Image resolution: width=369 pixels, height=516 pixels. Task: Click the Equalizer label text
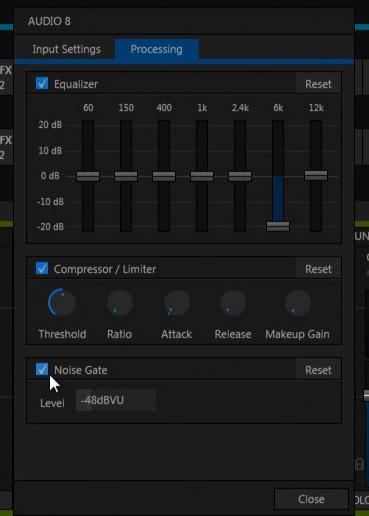76,84
